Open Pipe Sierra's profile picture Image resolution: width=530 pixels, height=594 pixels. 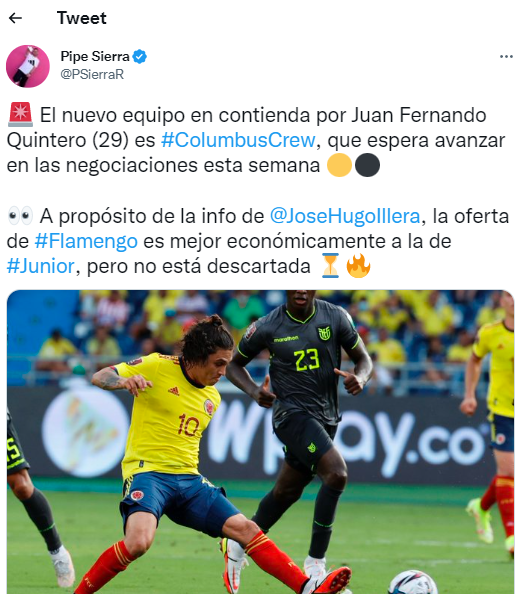[x=28, y=66]
